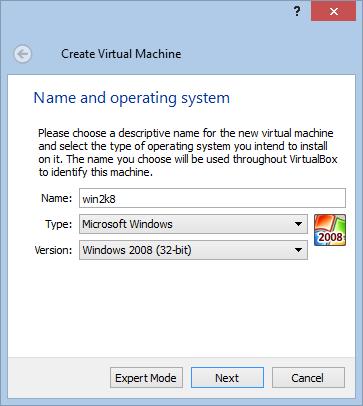The width and height of the screenshot is (363, 406).
Task: Open the list showing Windows 2008 (32-bit)
Action: (193, 250)
